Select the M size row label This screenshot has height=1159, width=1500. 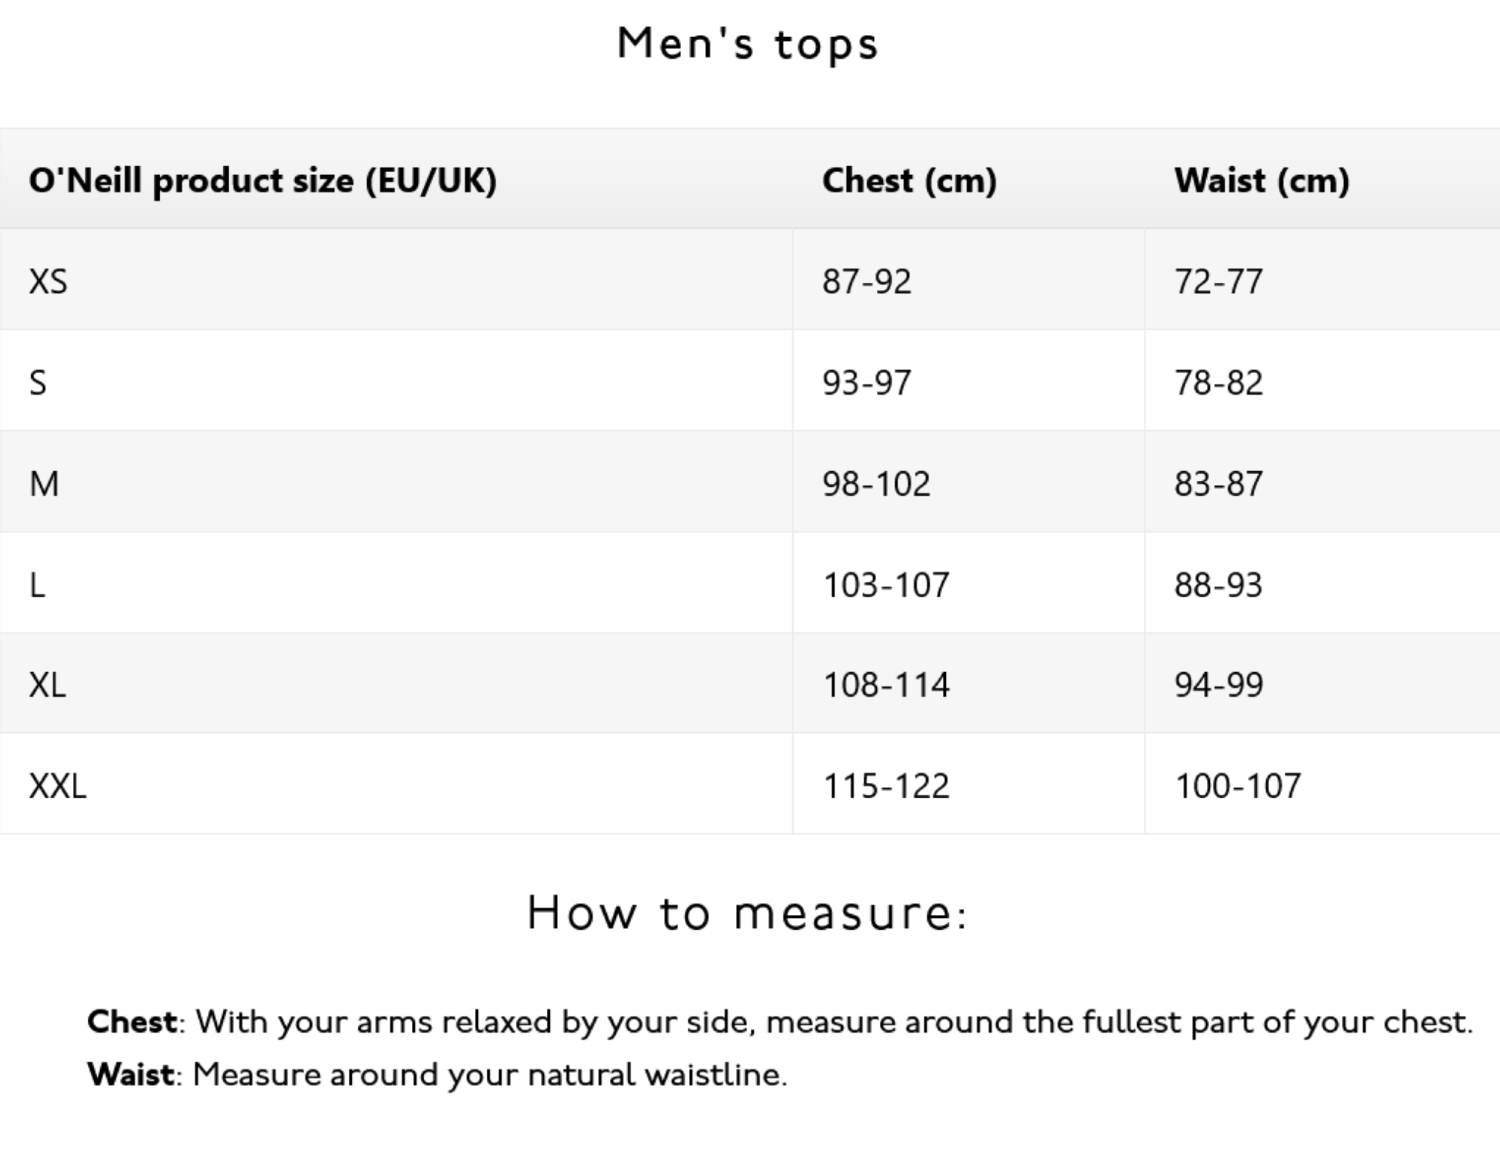click(44, 483)
